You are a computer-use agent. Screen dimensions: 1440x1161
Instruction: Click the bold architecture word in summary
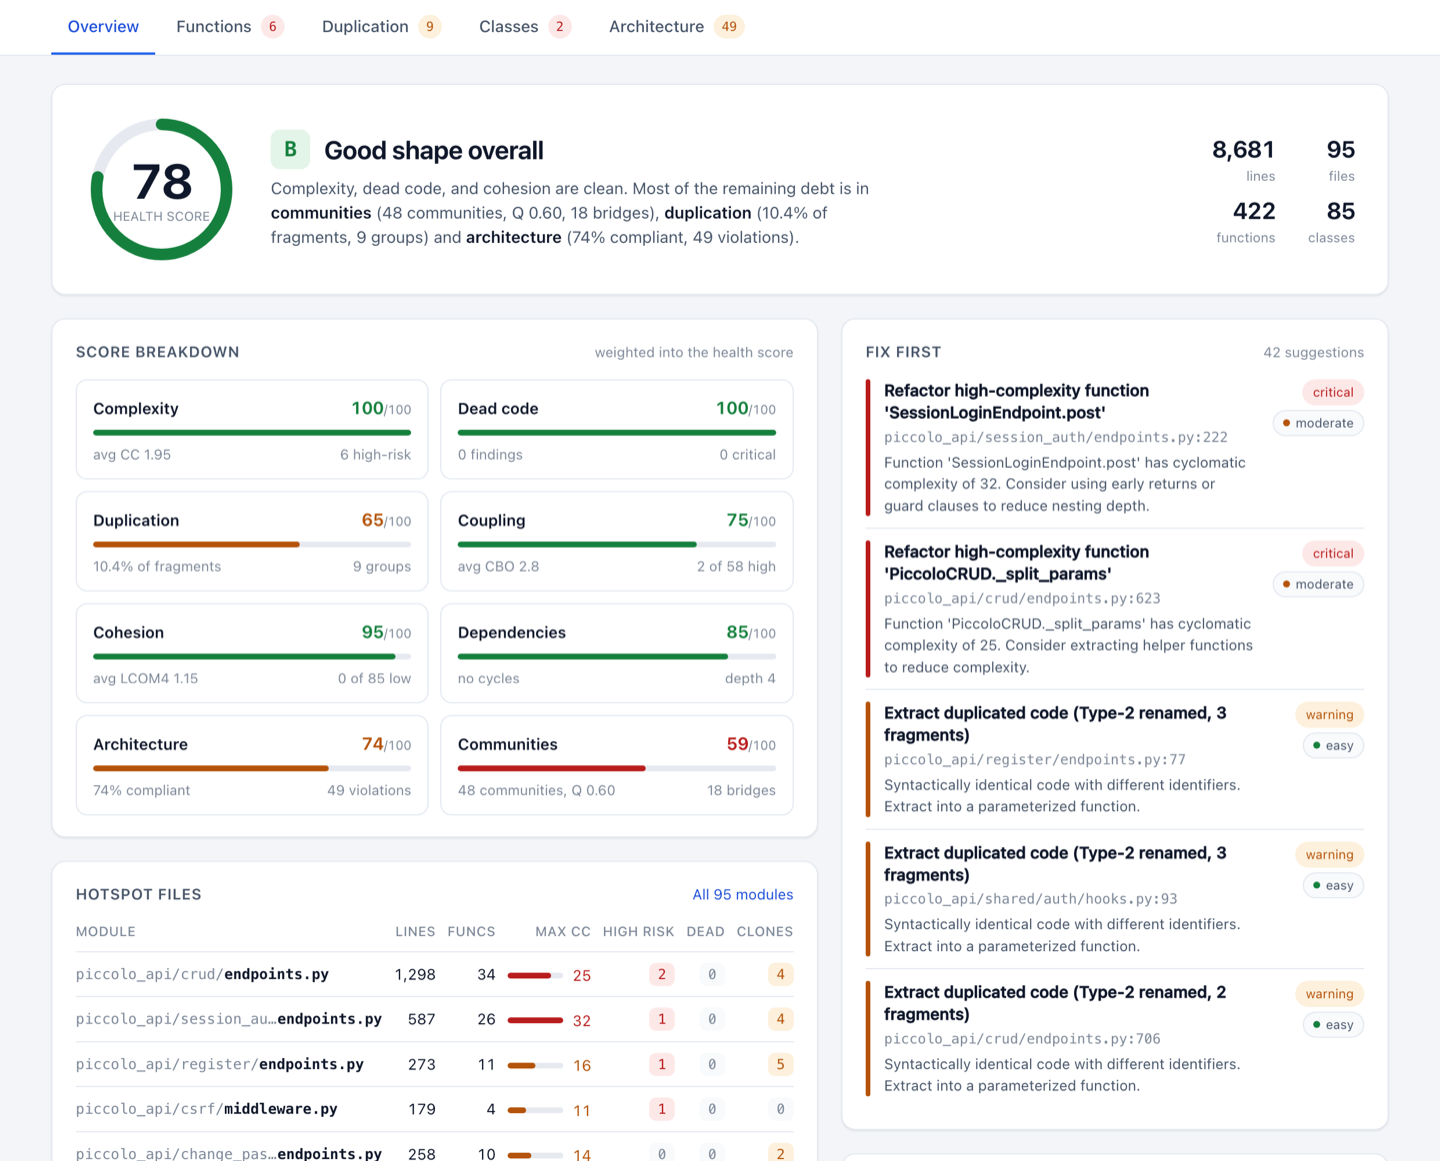(x=513, y=238)
